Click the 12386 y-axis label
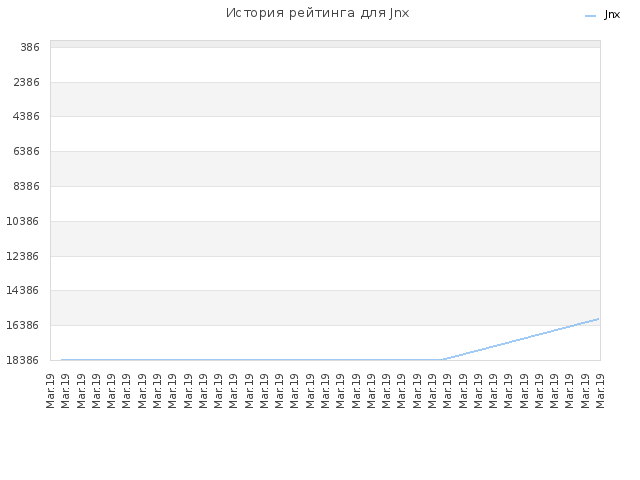 tap(23, 256)
